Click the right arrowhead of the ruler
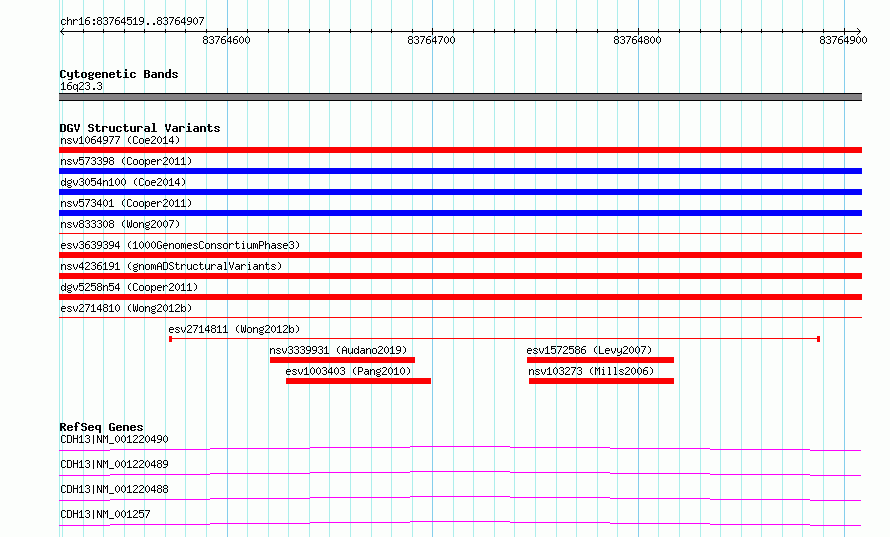Viewport: 890px width, 537px height. click(x=859, y=31)
